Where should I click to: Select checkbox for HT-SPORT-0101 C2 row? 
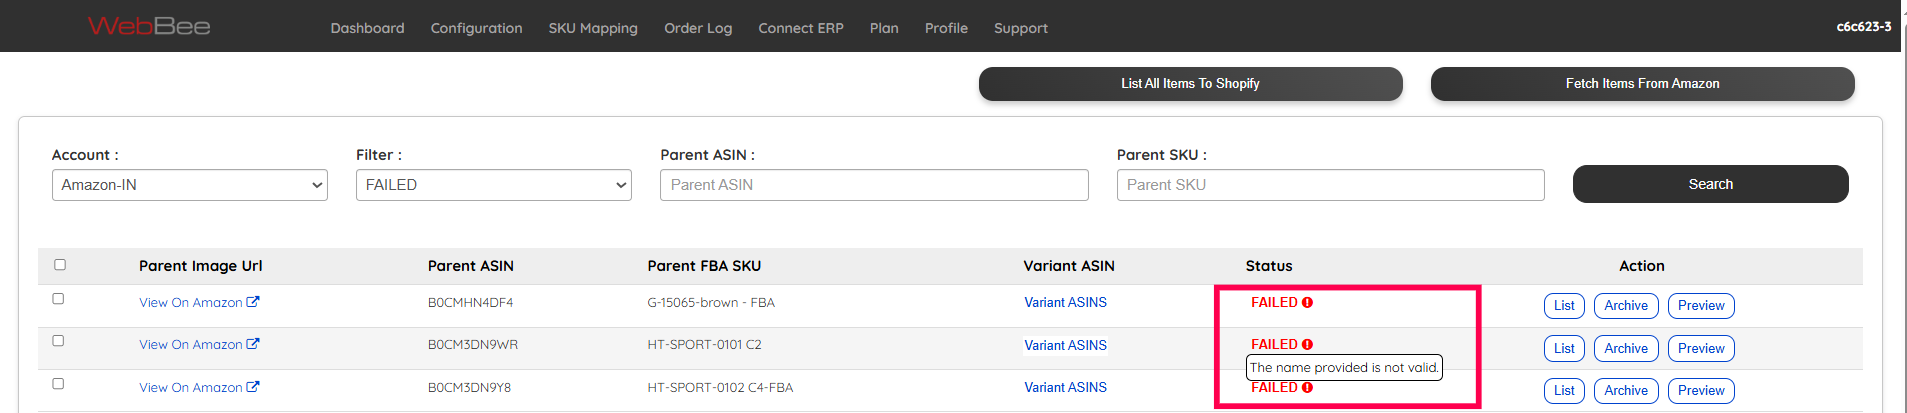point(58,341)
